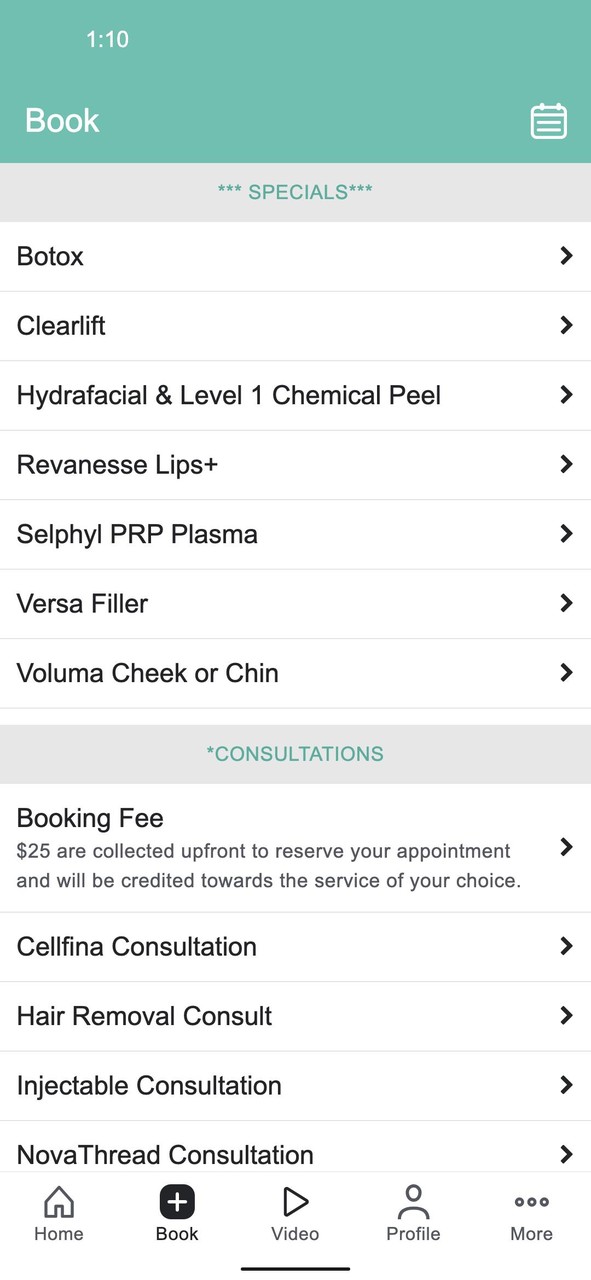
Task: Select the Hair Removal Consult listing
Action: (295, 1016)
